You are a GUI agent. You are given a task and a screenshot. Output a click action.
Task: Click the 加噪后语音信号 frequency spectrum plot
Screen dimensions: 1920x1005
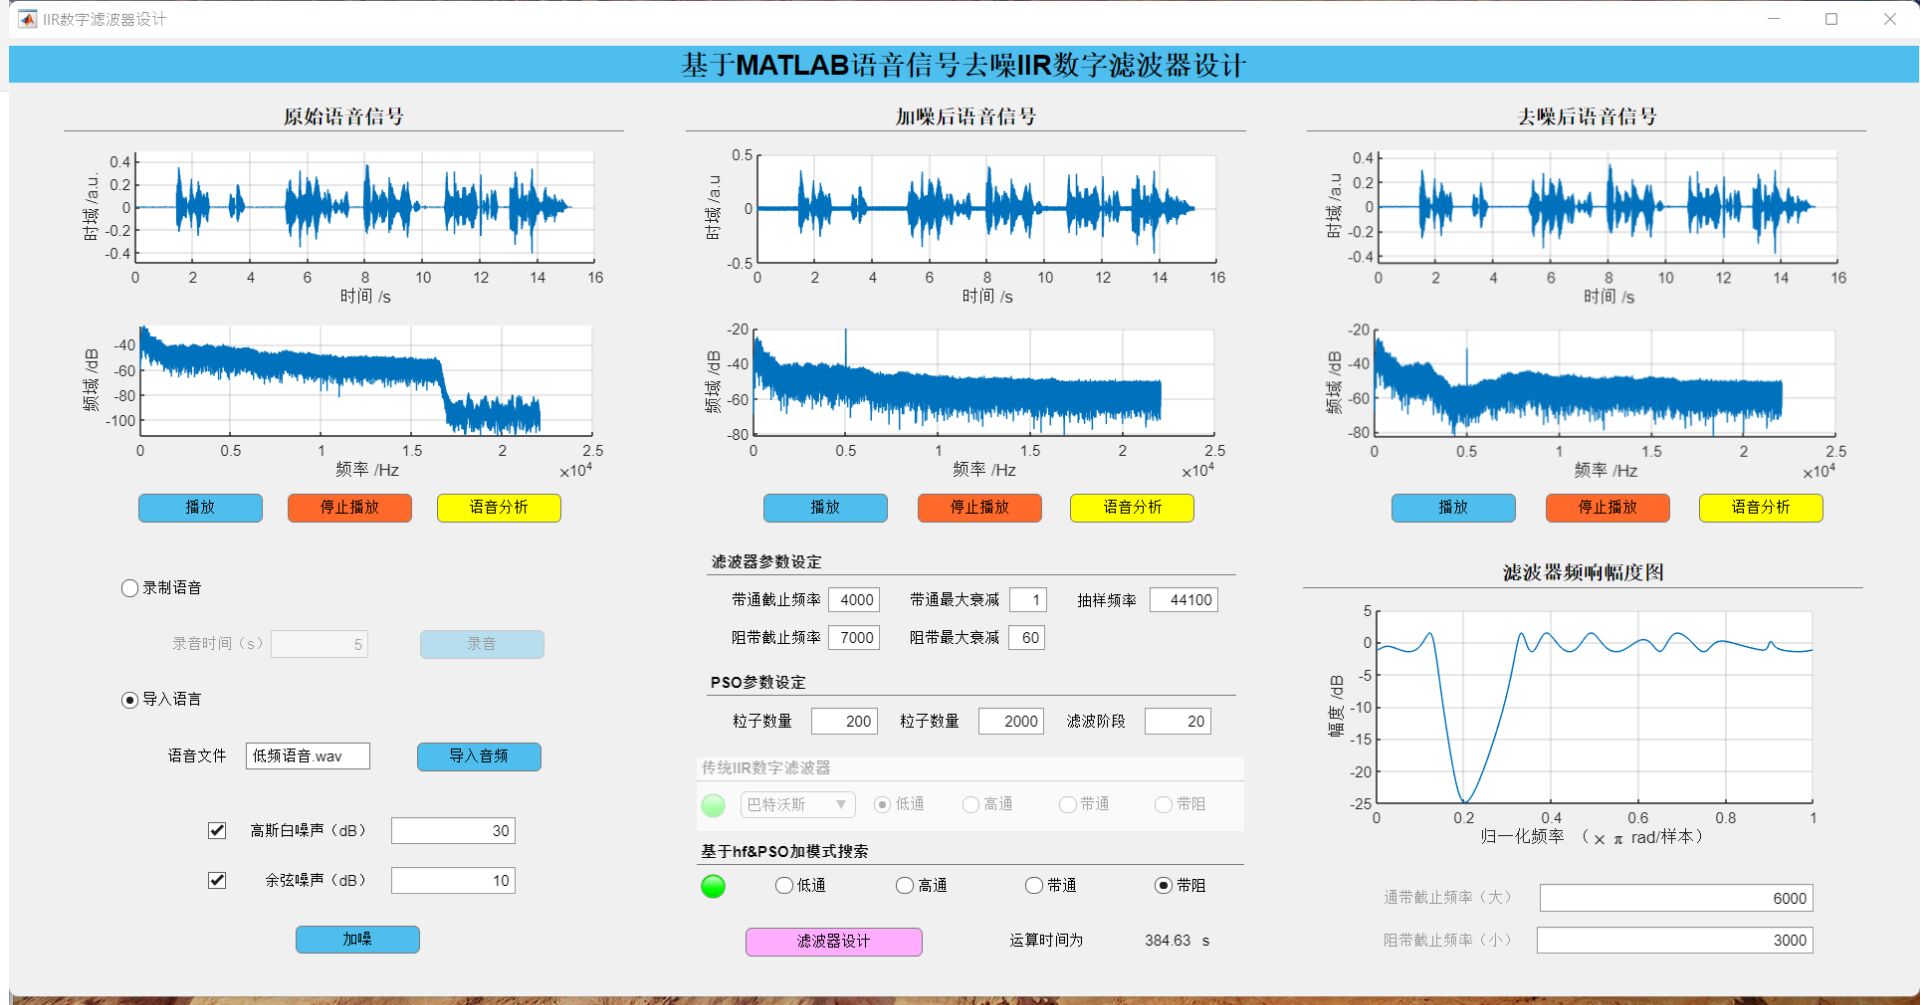[x=984, y=382]
